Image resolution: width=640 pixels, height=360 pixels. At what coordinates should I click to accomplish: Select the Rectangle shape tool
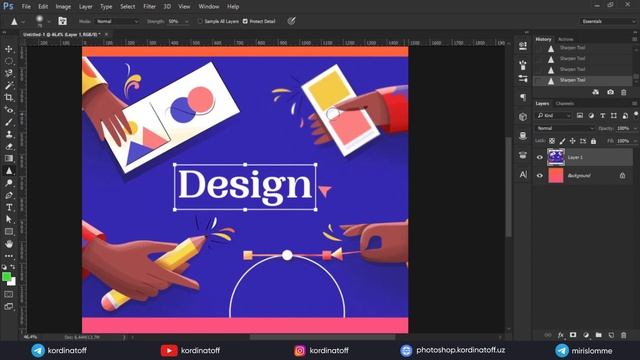(9, 231)
